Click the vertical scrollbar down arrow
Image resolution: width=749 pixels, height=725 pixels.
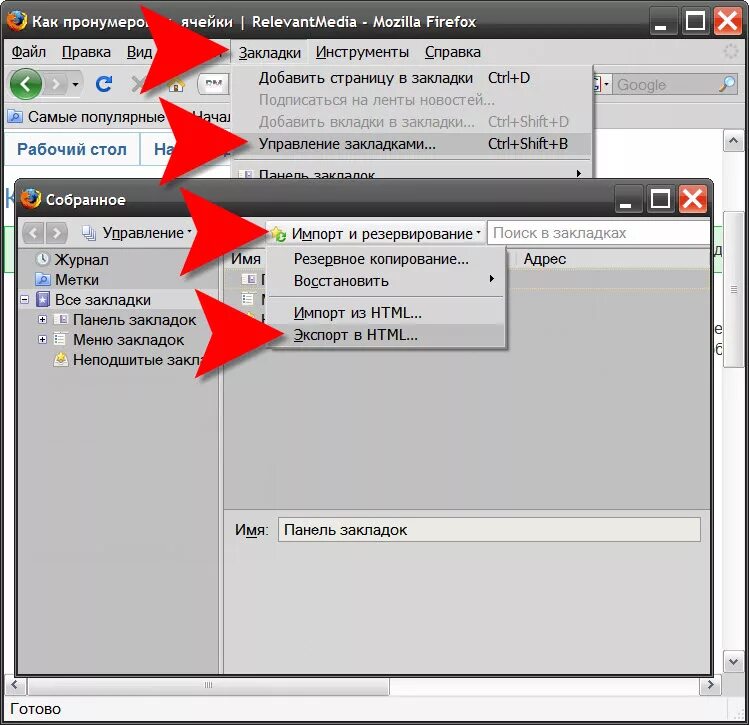[733, 661]
